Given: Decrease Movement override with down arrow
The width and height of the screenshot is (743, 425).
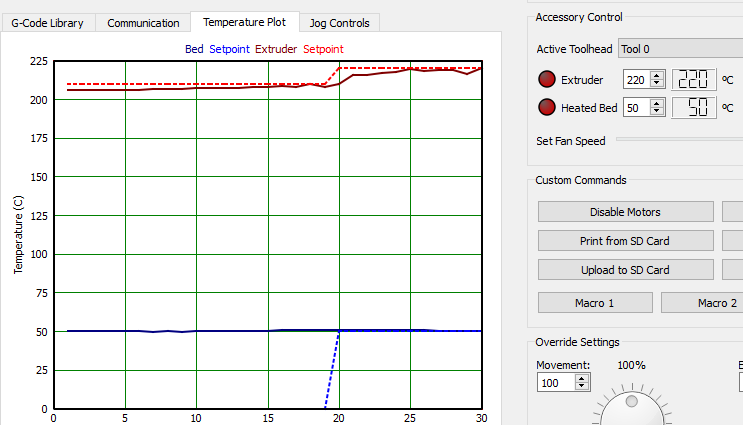Looking at the screenshot, I should 581,386.
